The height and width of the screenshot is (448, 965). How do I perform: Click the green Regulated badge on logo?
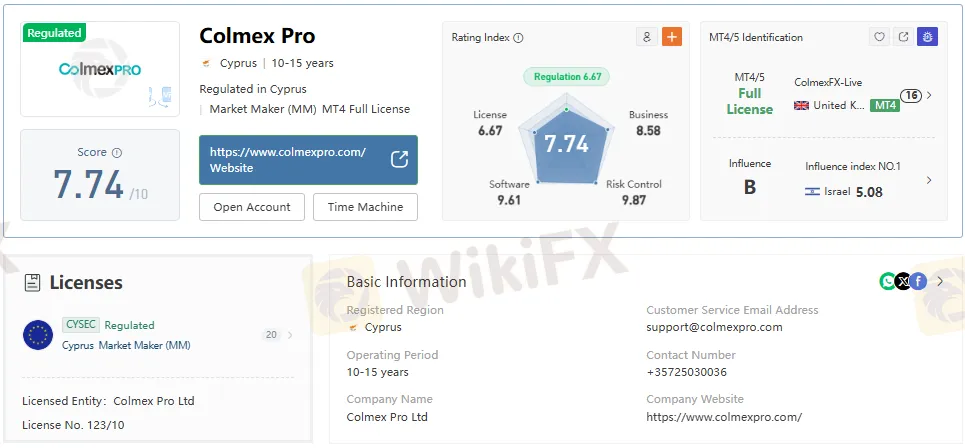(54, 33)
